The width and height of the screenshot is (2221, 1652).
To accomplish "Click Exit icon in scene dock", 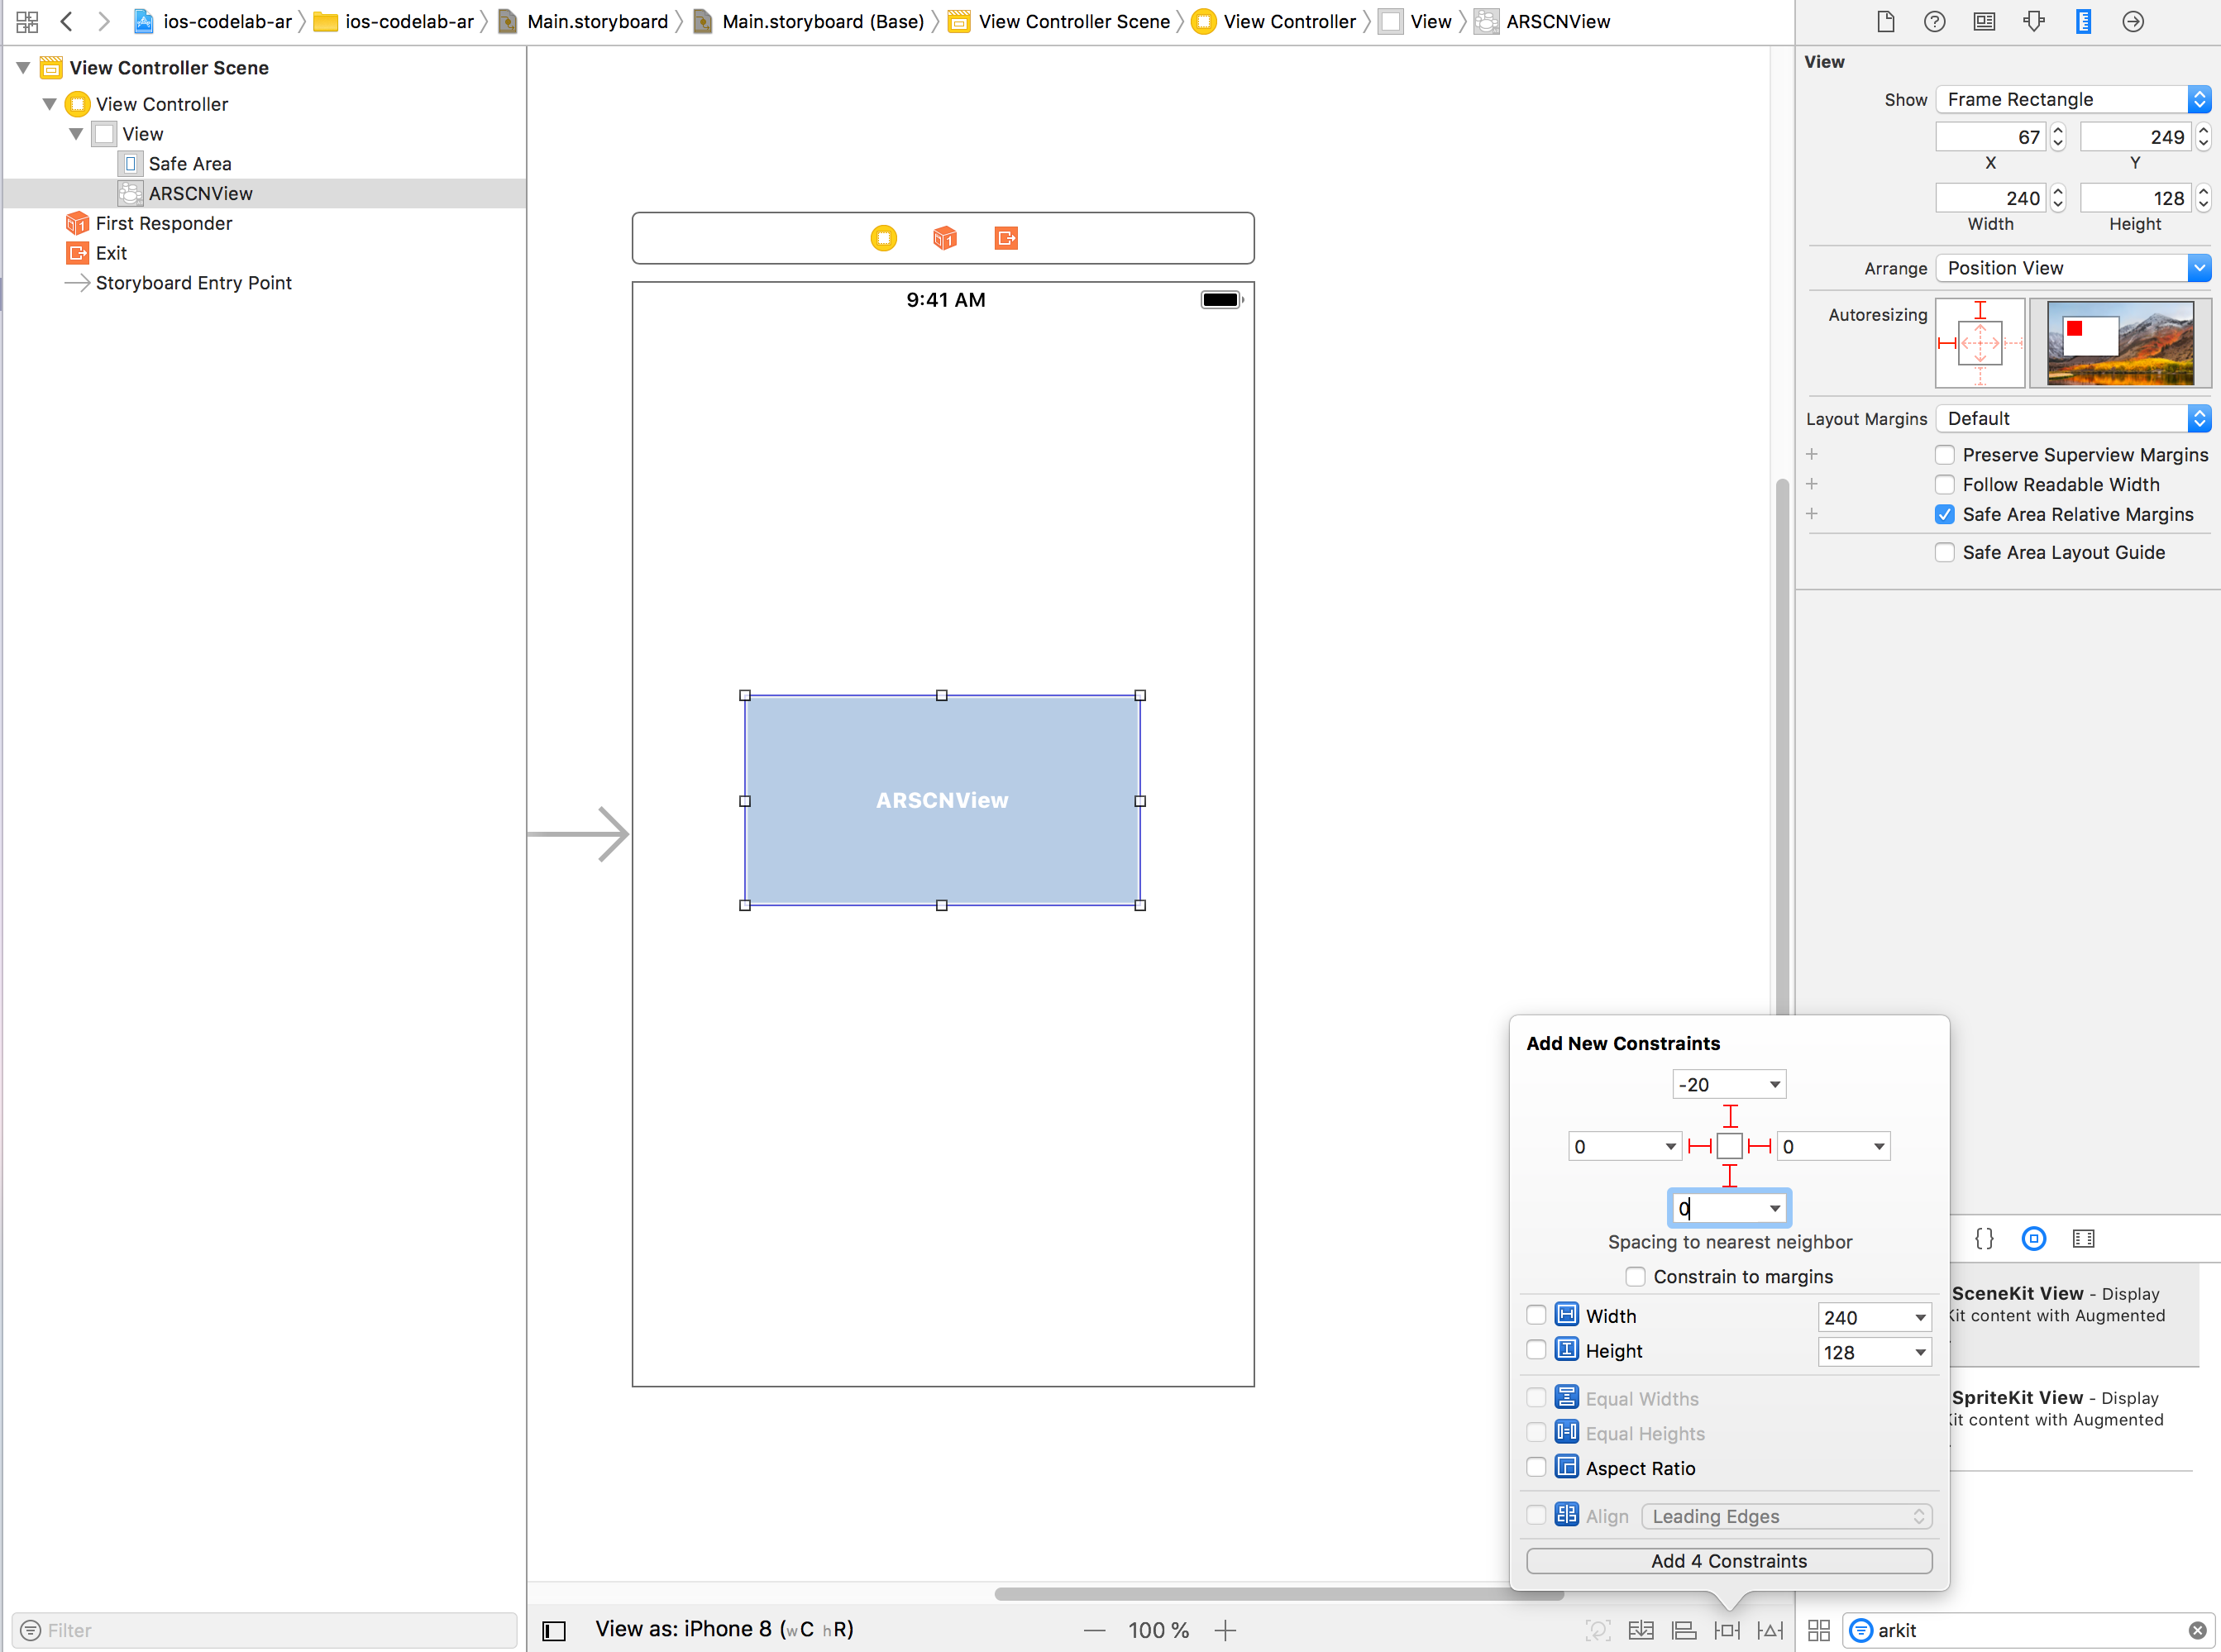I will coord(1006,238).
